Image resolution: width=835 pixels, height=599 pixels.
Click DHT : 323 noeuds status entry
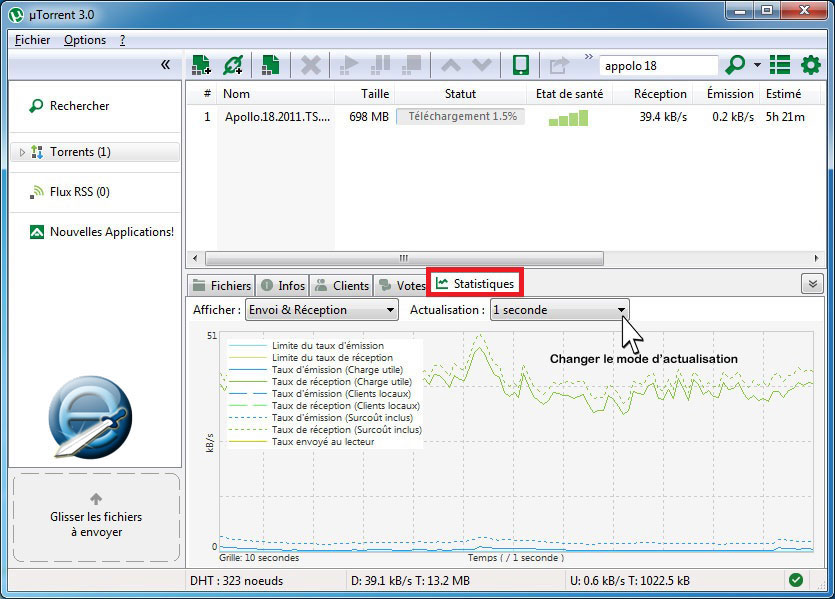tap(237, 580)
